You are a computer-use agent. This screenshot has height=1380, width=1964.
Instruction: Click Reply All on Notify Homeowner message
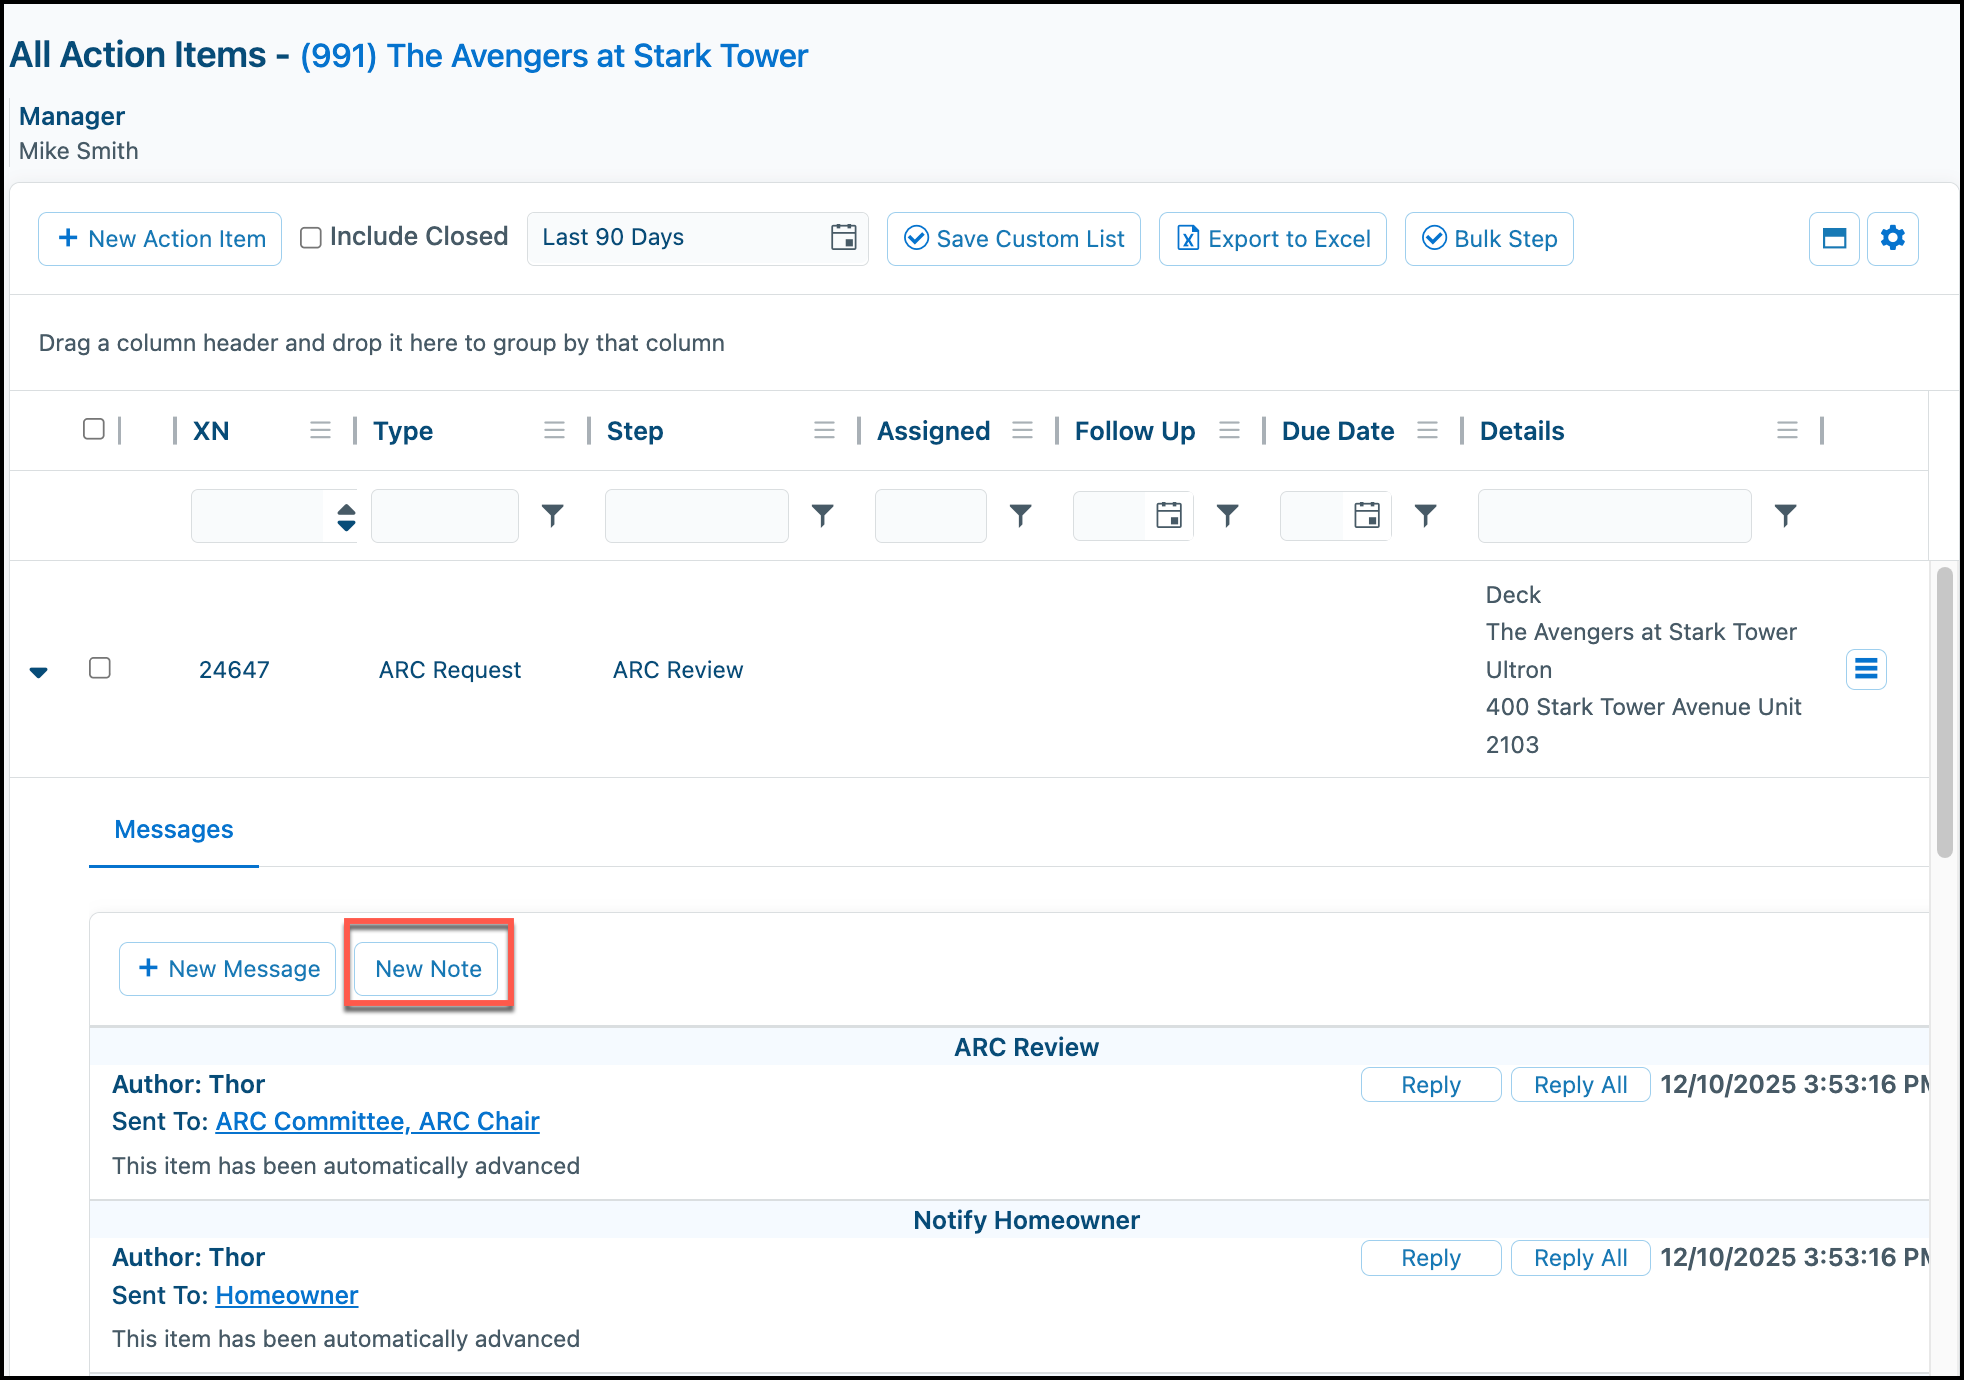(x=1580, y=1258)
